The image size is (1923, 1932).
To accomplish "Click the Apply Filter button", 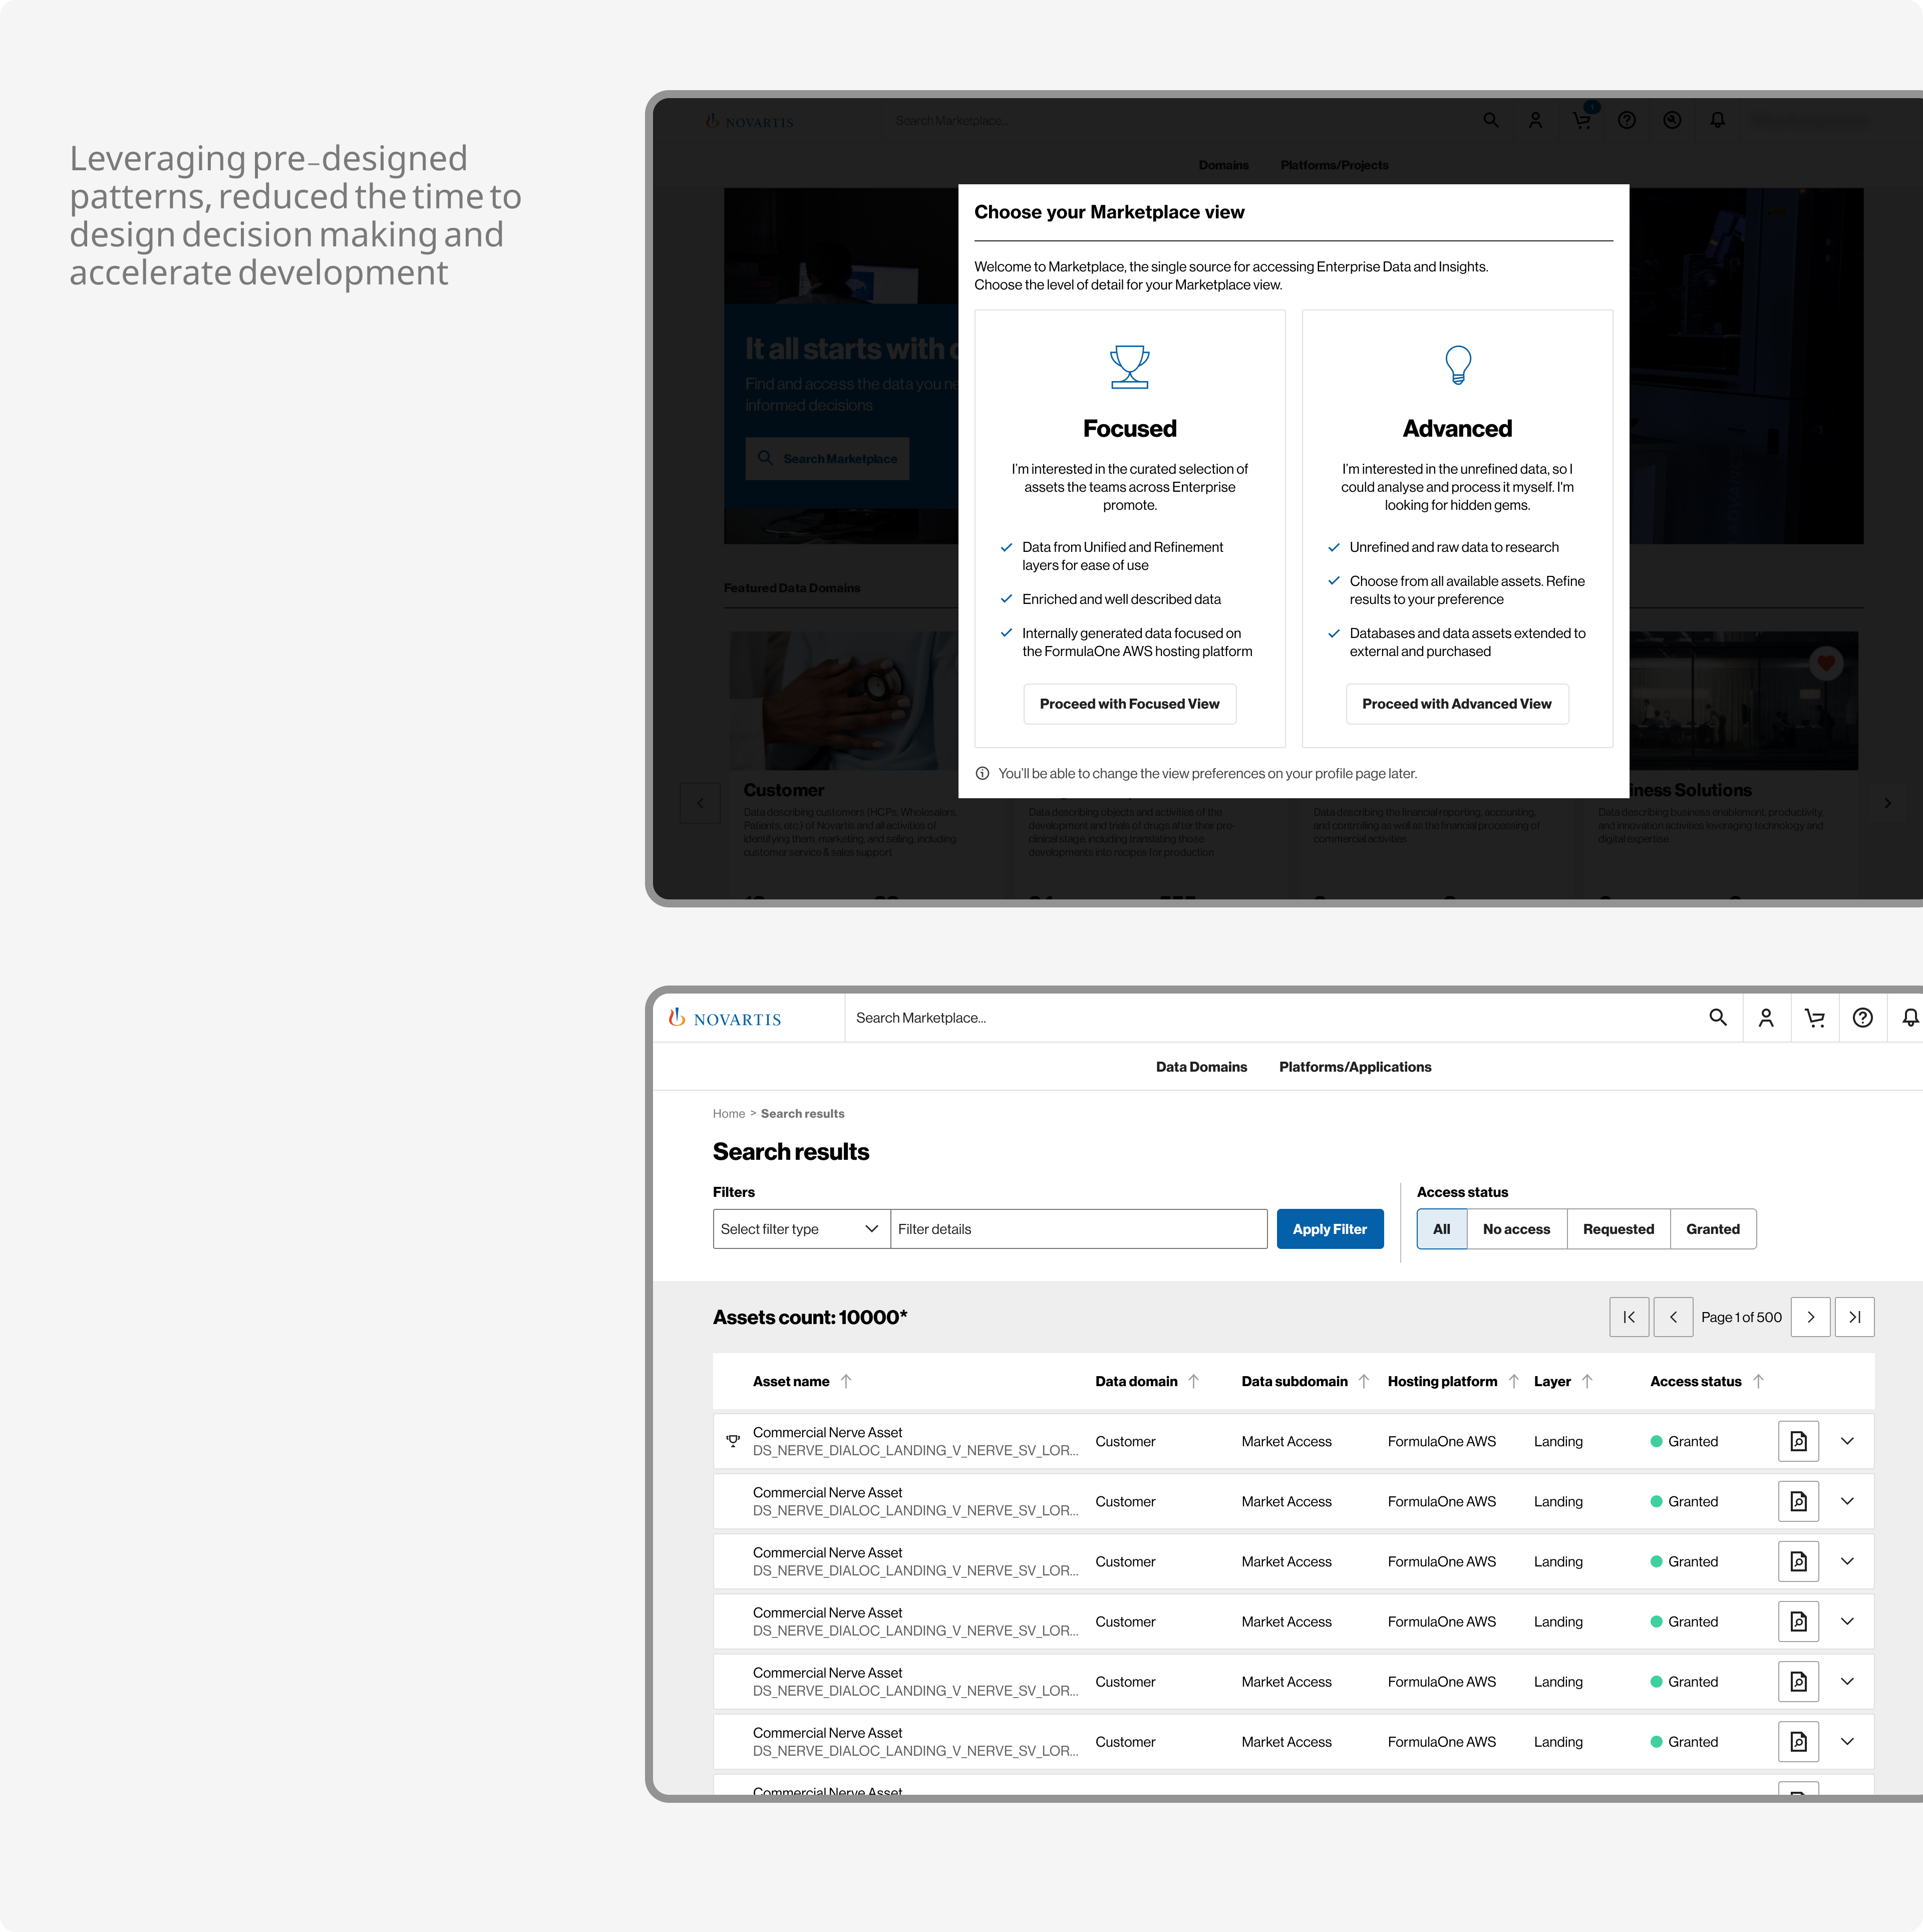I will pos(1329,1229).
